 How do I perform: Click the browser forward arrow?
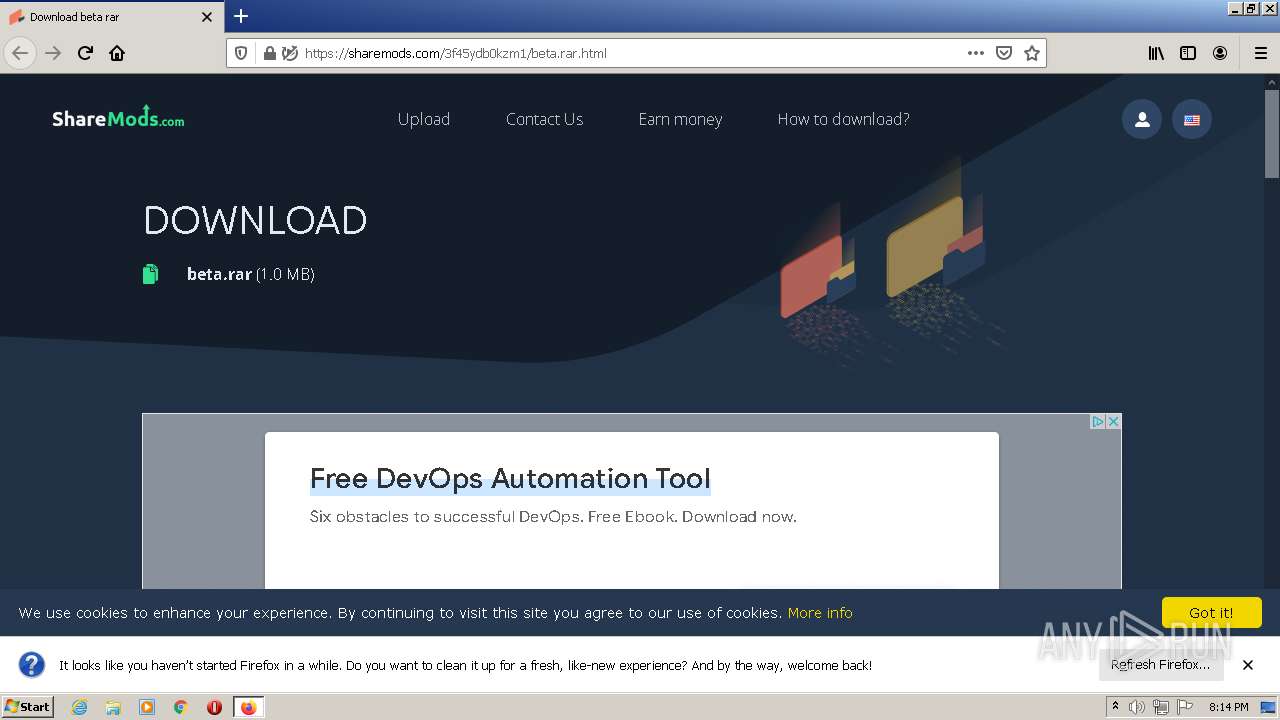[x=53, y=53]
